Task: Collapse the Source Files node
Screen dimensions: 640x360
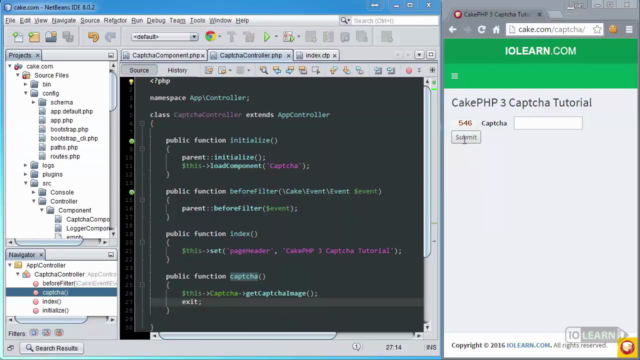Action: click(18, 75)
